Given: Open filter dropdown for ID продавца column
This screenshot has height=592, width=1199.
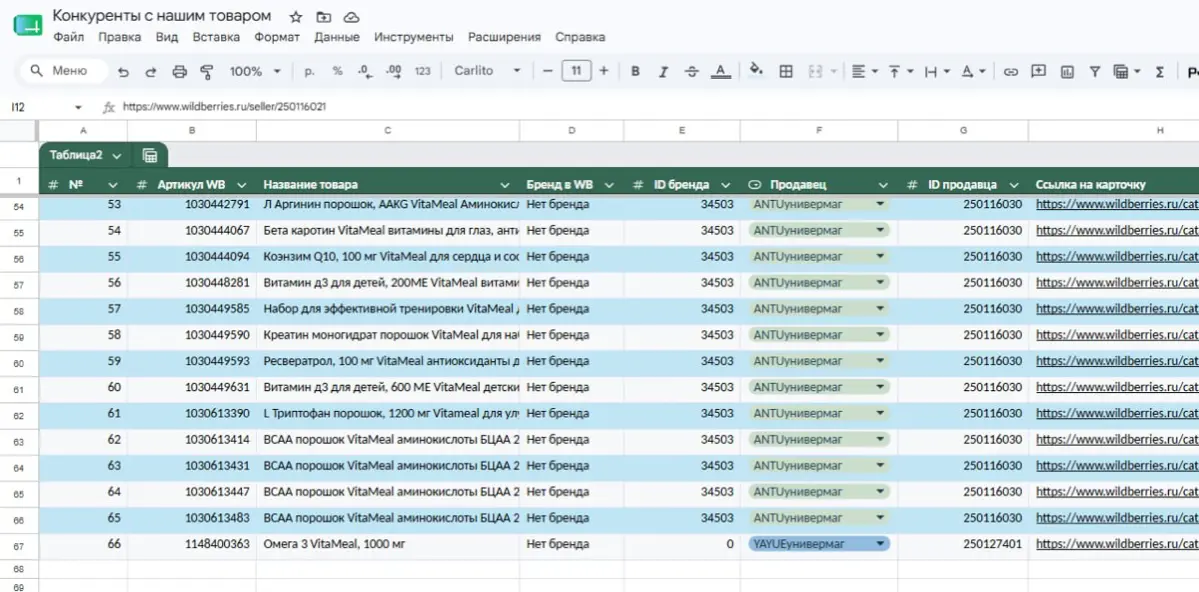Looking at the screenshot, I should pos(1014,185).
